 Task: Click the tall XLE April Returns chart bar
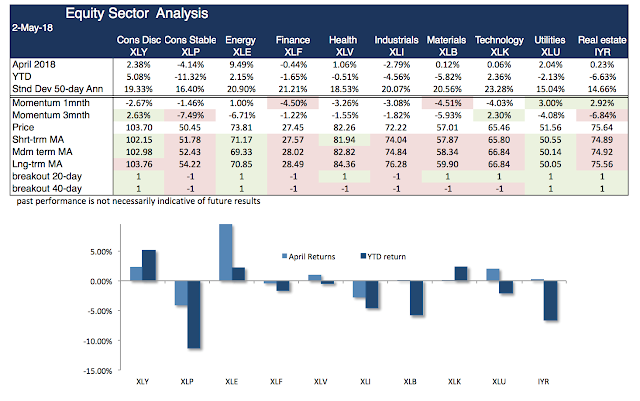227,252
